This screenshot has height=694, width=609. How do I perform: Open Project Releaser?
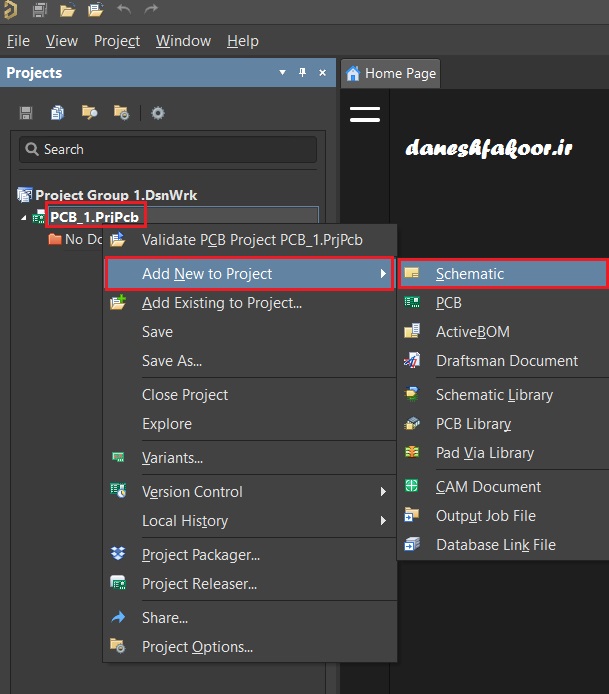pos(250,584)
